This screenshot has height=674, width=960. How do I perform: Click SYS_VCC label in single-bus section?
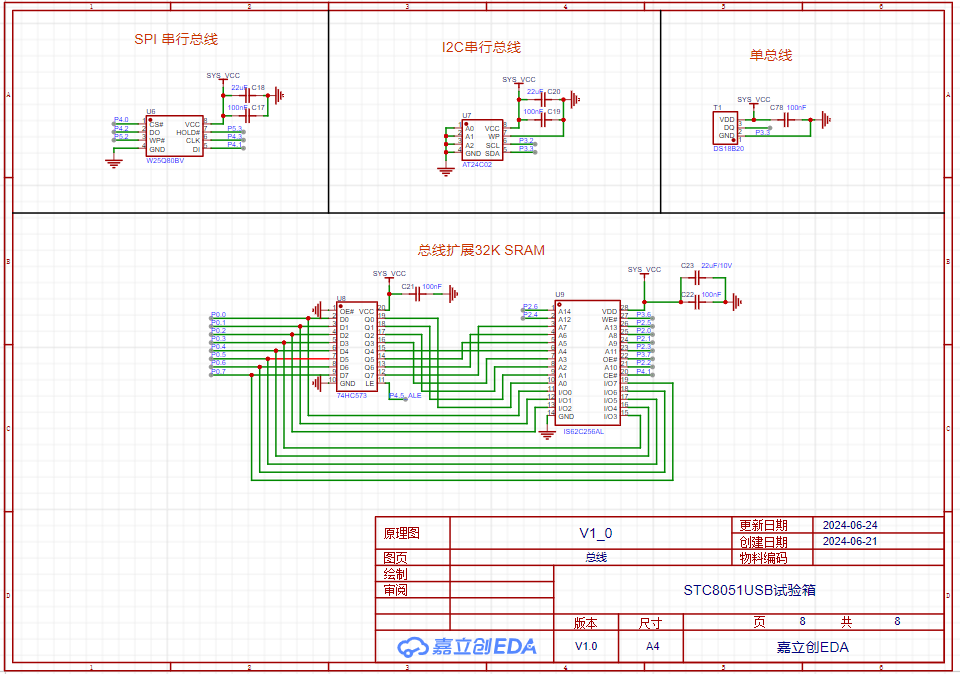[754, 99]
